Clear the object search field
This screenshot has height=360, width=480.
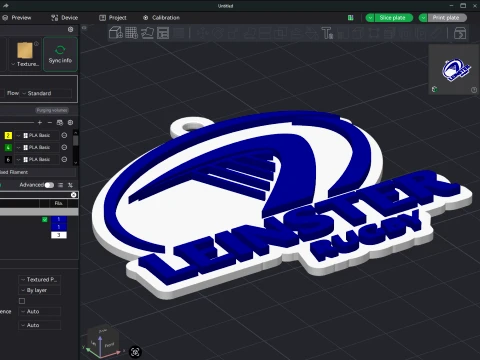click(x=74, y=195)
